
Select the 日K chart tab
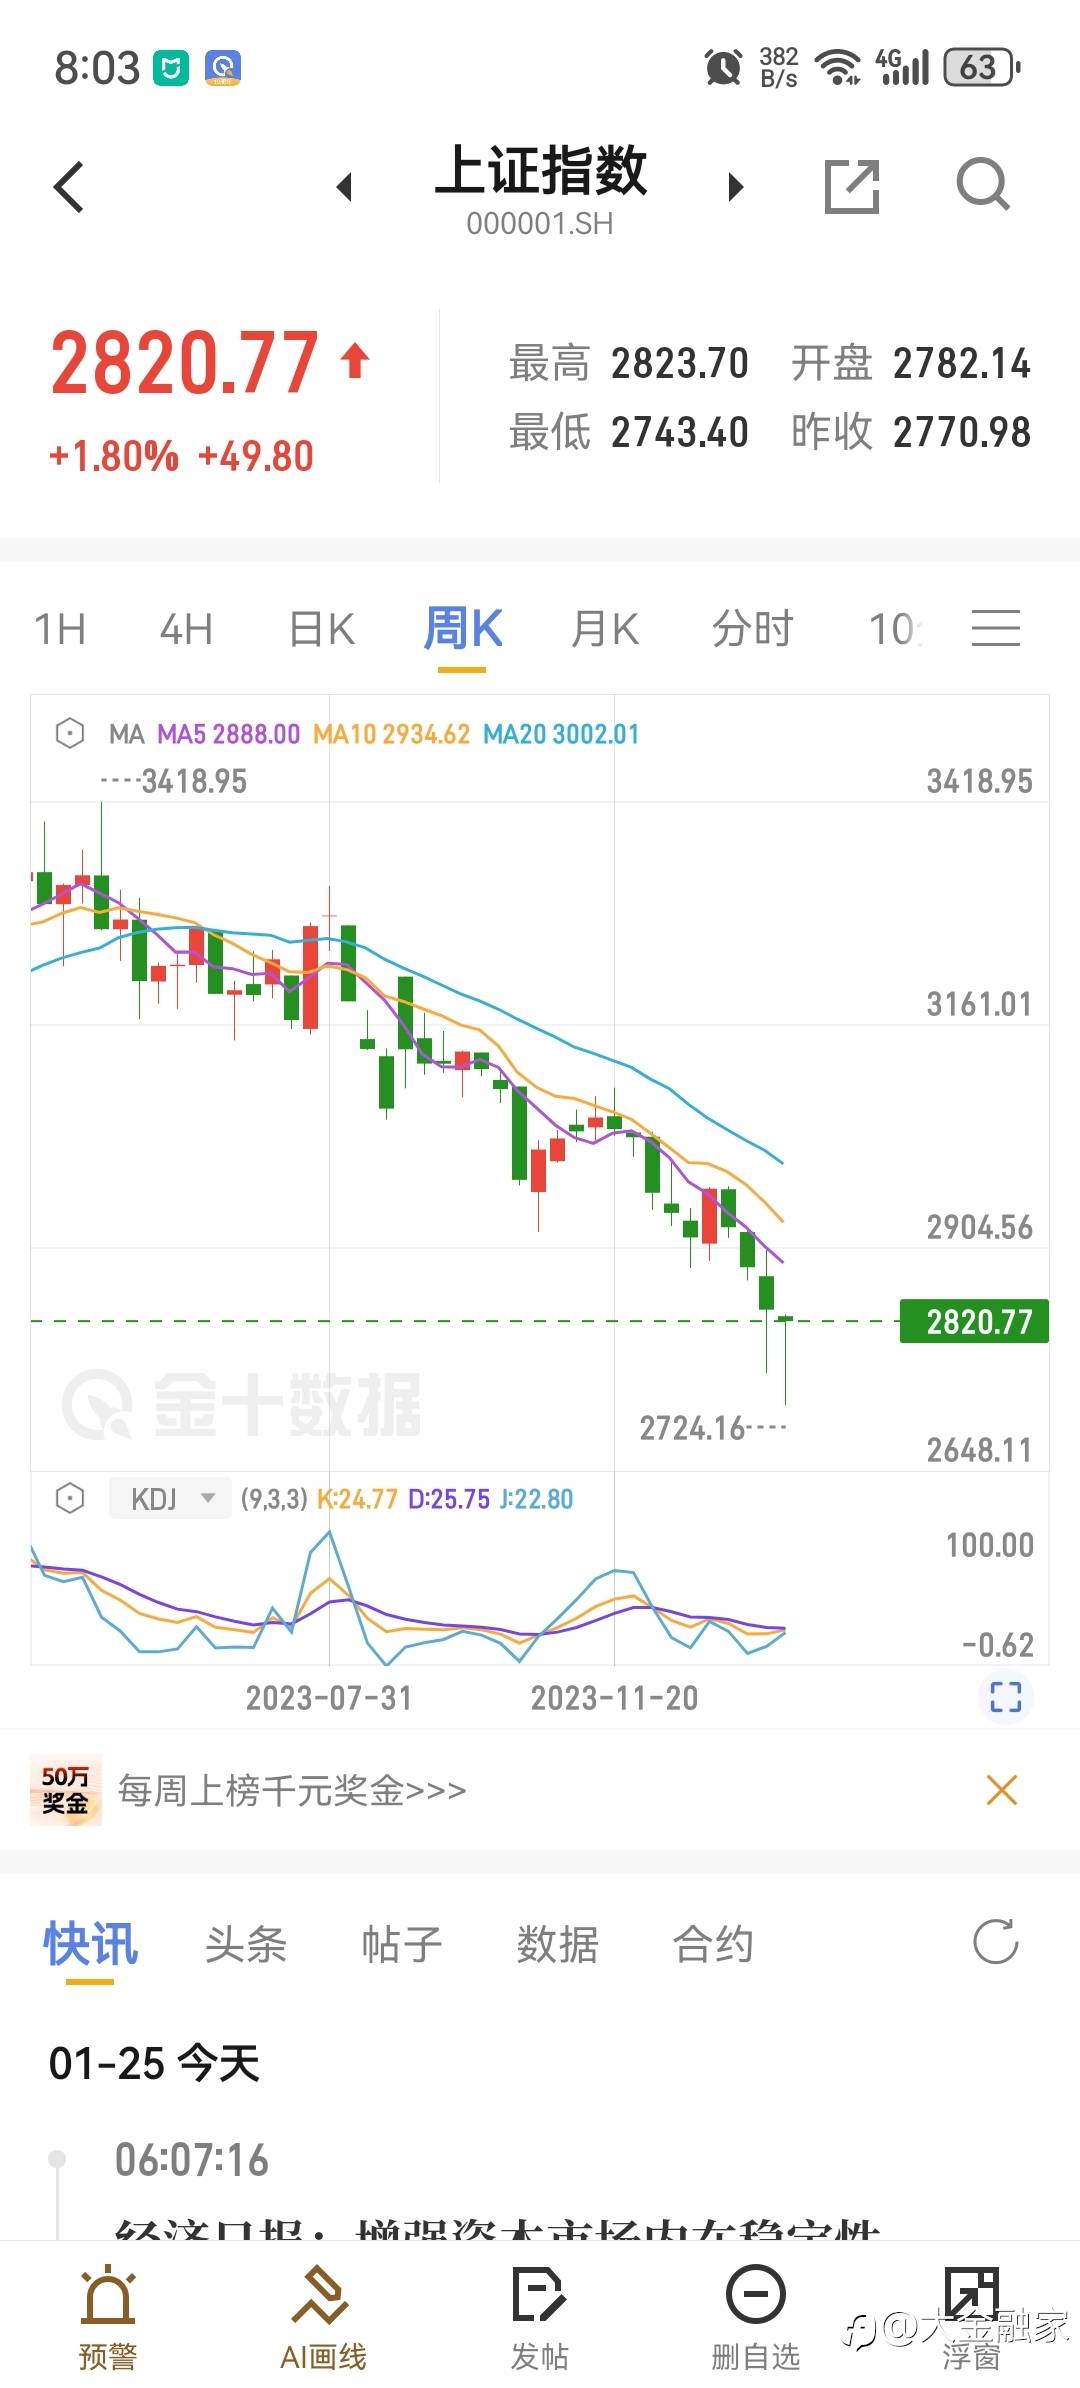(x=321, y=630)
